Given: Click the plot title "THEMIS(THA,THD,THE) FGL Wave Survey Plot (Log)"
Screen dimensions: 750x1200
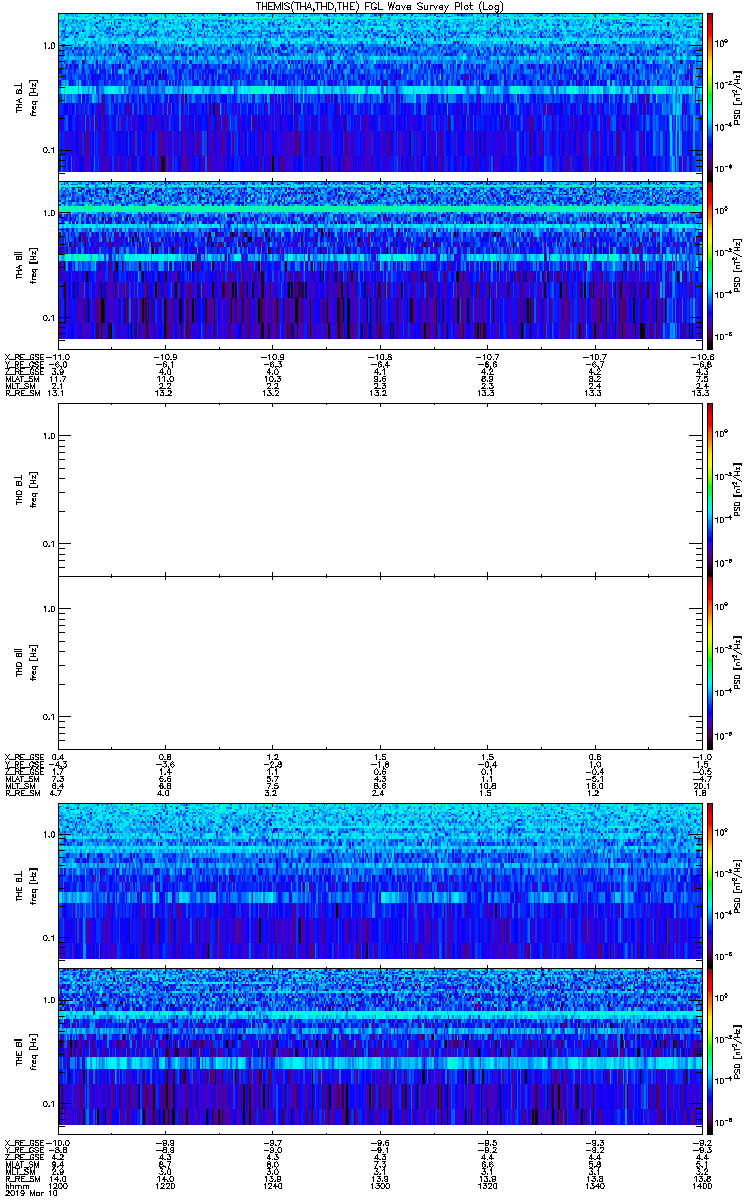Looking at the screenshot, I should 381,6.
